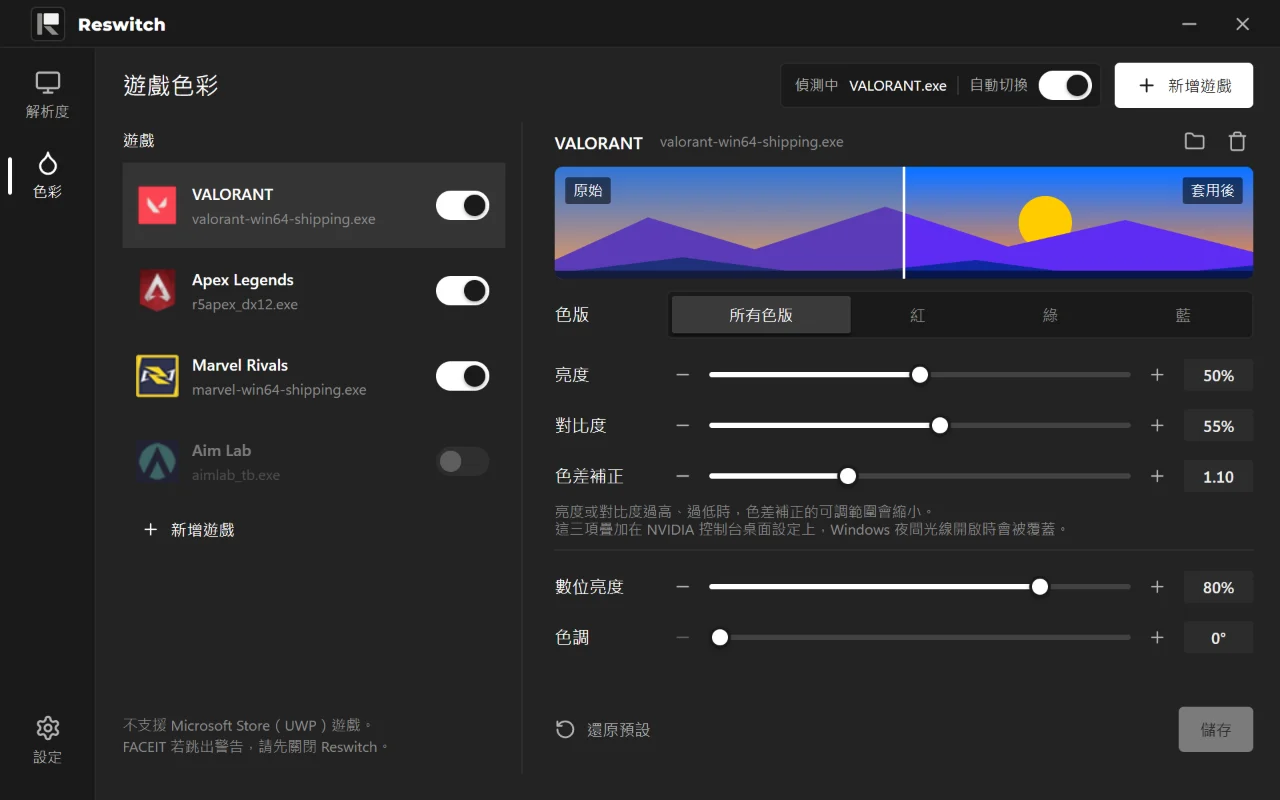The image size is (1280, 800).
Task: Toggle the Apex Legends profile switch
Action: click(x=462, y=291)
